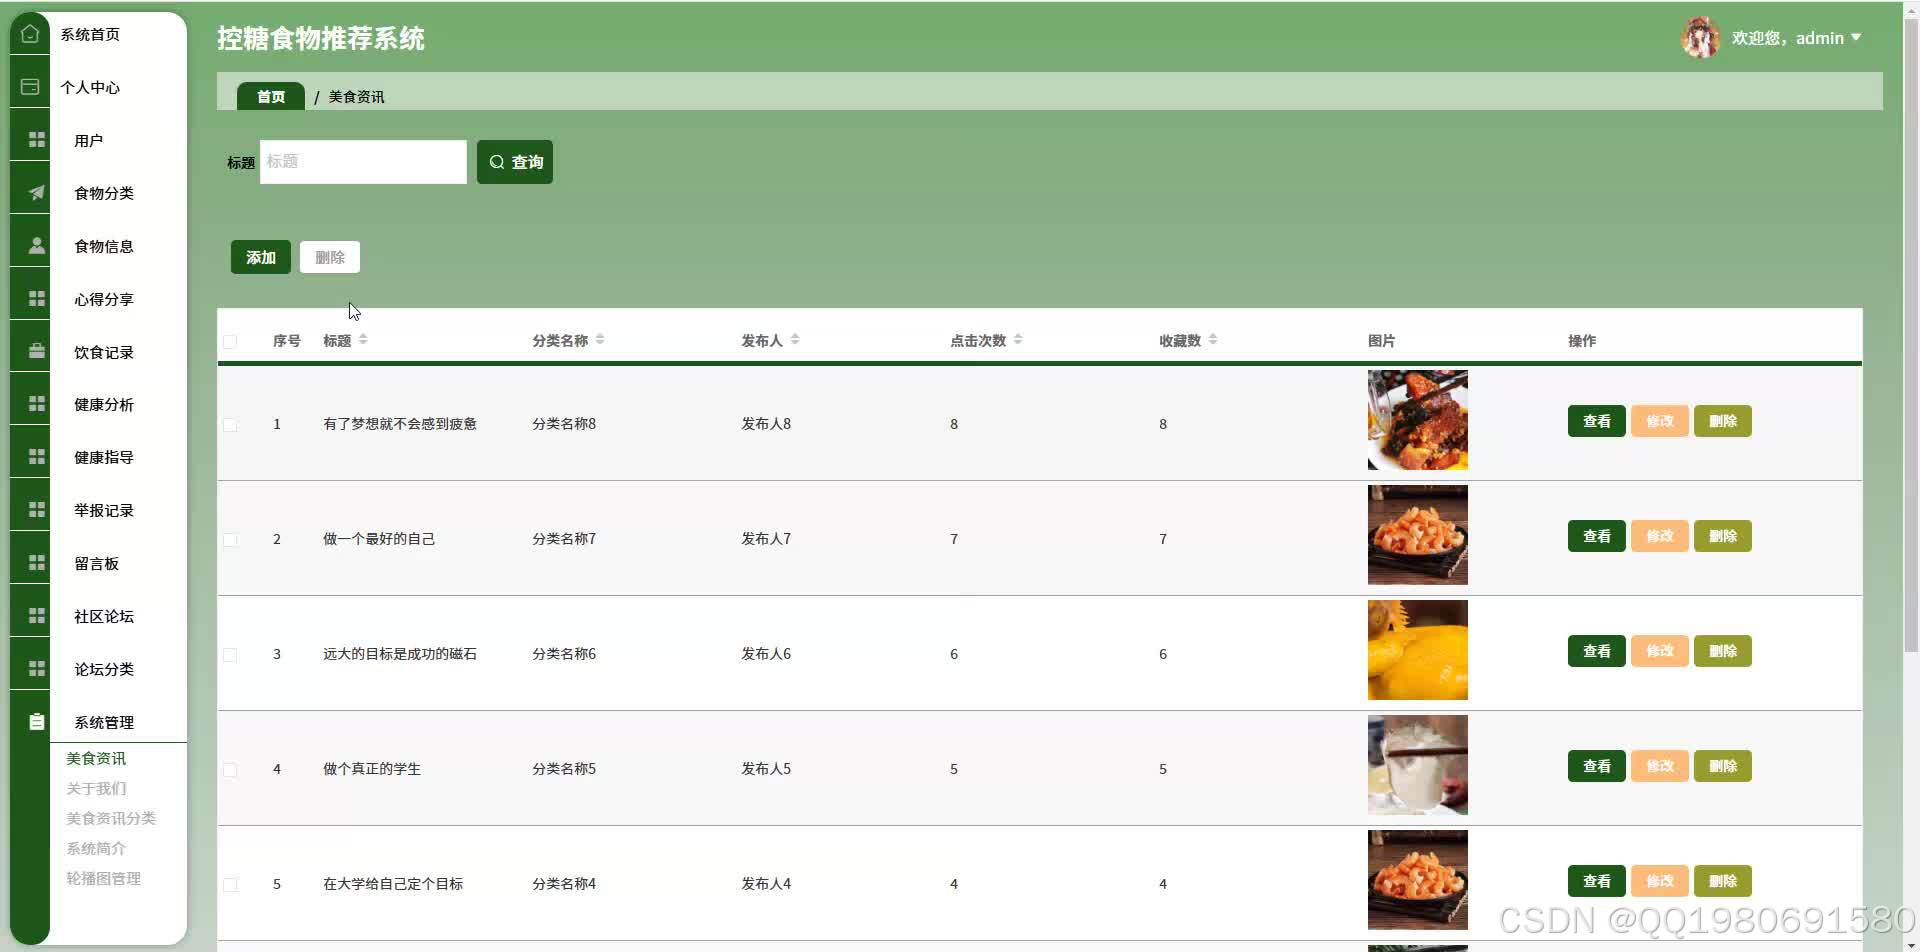The image size is (1920, 952).
Task: Click the grid icon beside 用户
Action: click(37, 140)
